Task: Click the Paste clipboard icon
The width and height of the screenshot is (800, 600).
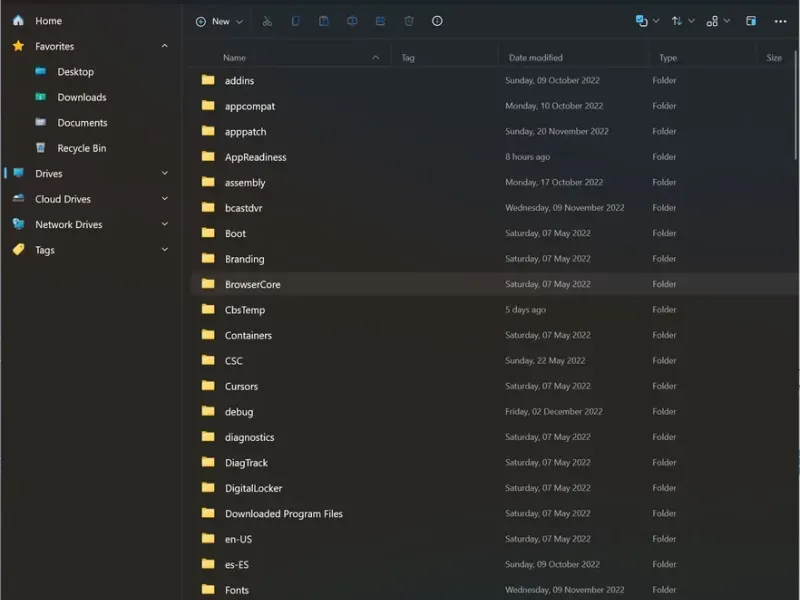Action: click(x=324, y=21)
